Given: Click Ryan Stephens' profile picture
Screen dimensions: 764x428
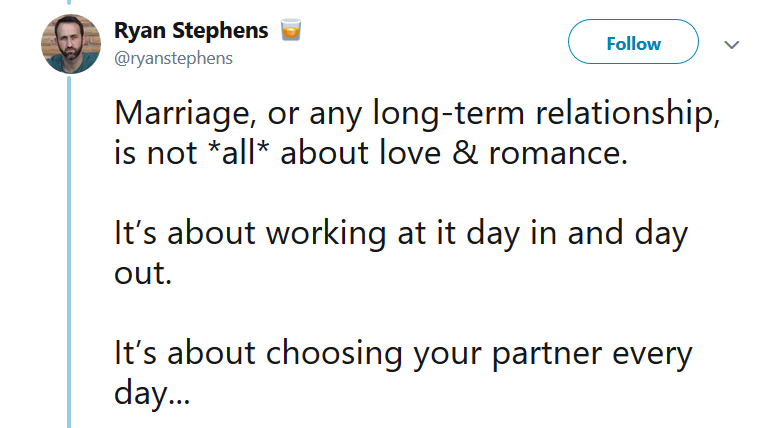Looking at the screenshot, I should tap(71, 44).
